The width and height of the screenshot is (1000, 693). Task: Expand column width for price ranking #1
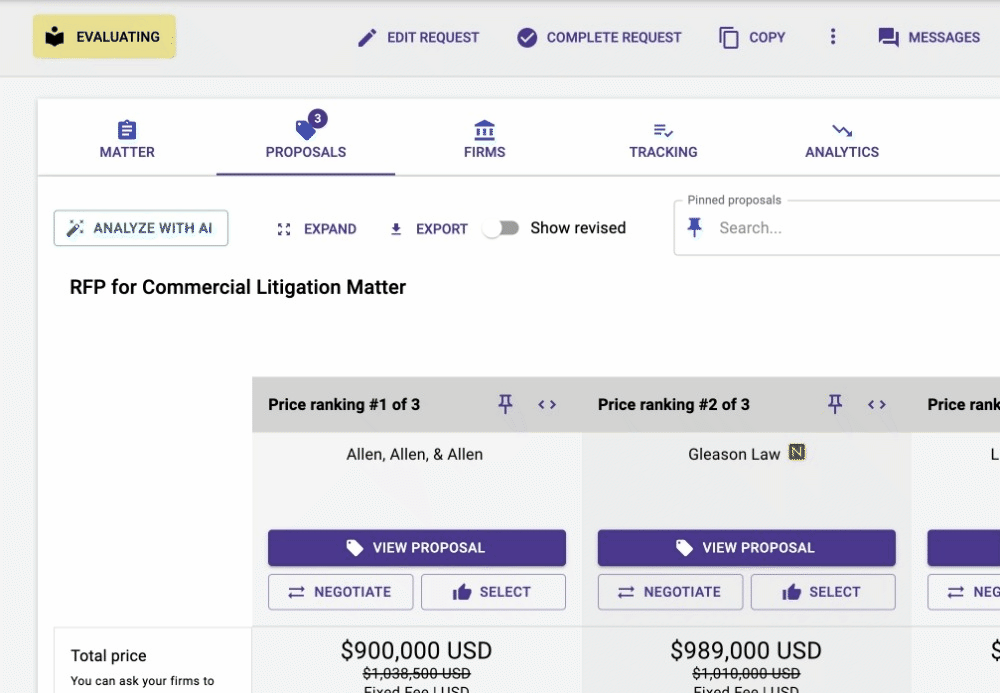[547, 404]
